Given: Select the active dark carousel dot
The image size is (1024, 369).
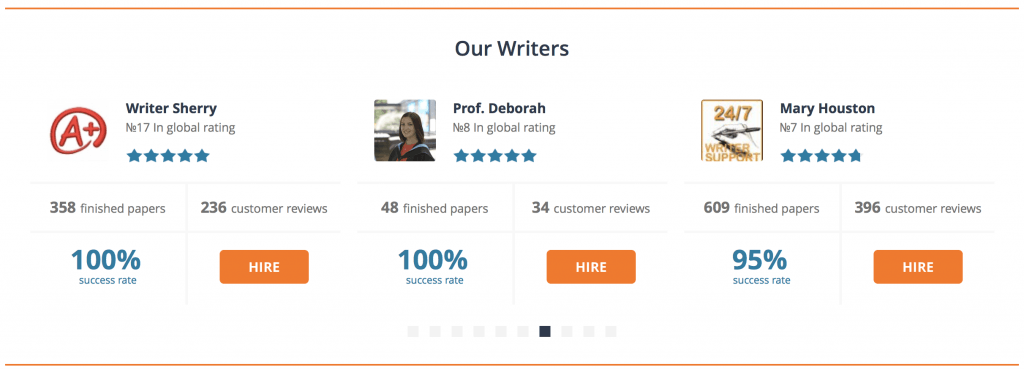Looking at the screenshot, I should 545,332.
